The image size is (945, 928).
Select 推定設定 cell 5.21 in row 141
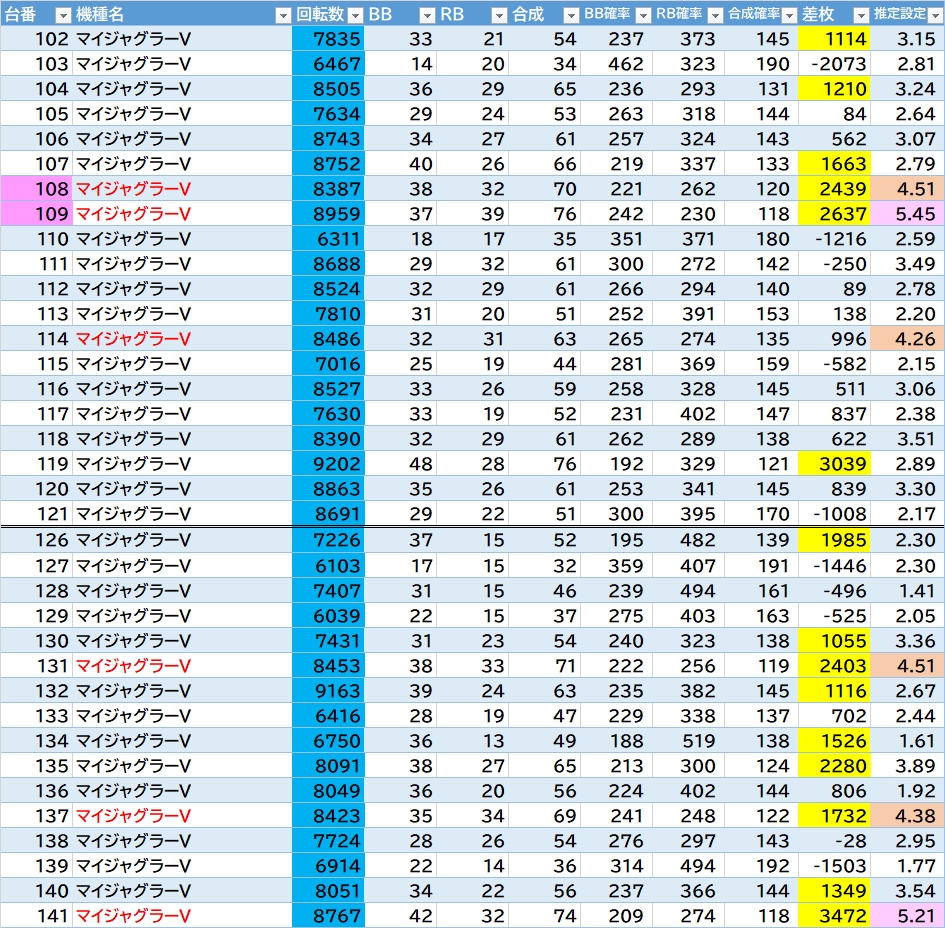(x=907, y=915)
